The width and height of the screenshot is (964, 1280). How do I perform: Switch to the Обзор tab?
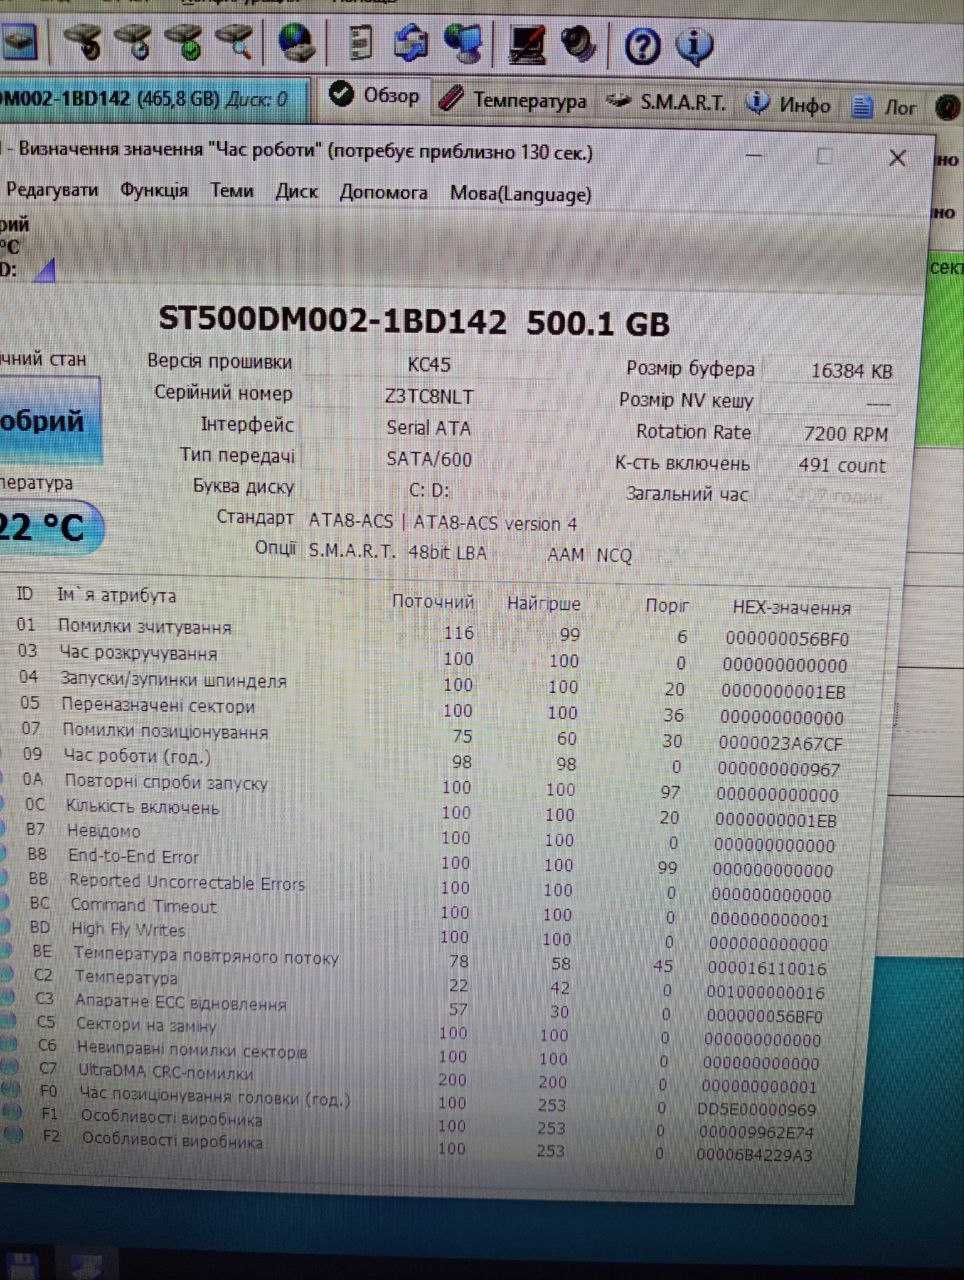pyautogui.click(x=375, y=96)
